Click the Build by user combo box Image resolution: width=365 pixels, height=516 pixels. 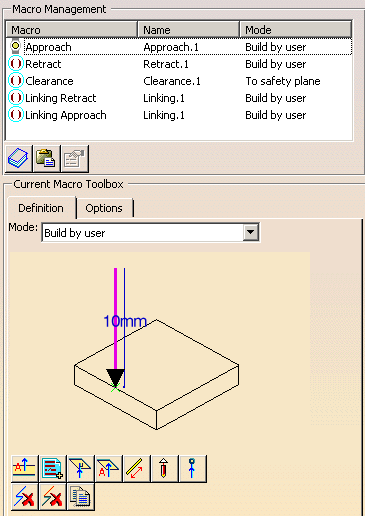[150, 232]
